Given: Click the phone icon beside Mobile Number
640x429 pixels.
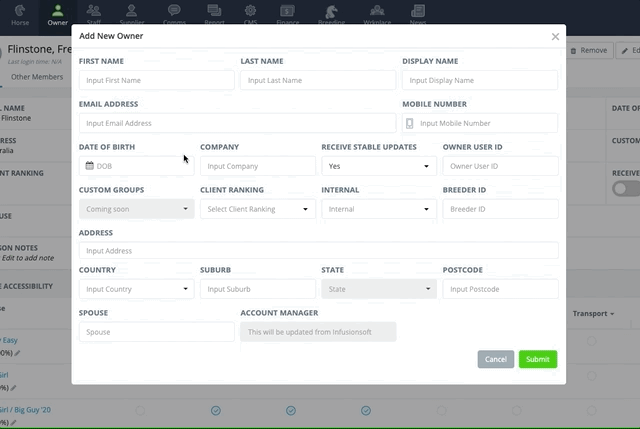Looking at the screenshot, I should (409, 123).
